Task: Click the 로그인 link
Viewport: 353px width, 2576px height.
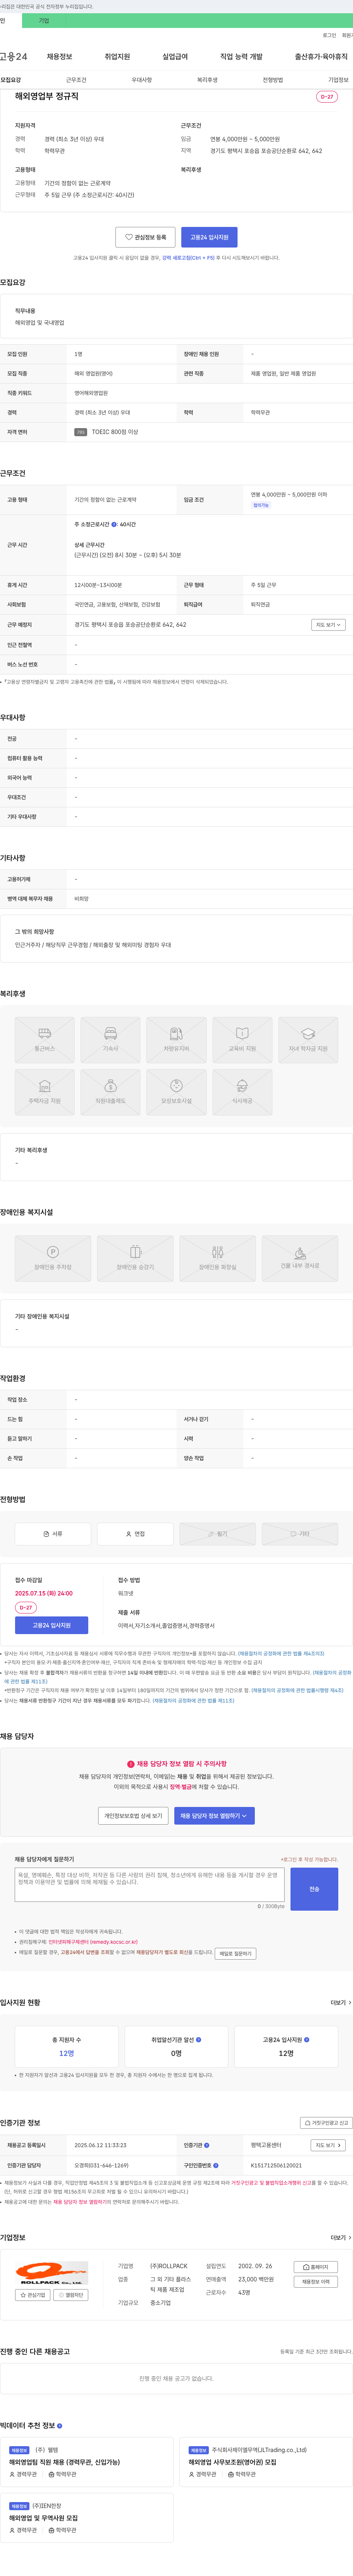Action: coord(329,35)
